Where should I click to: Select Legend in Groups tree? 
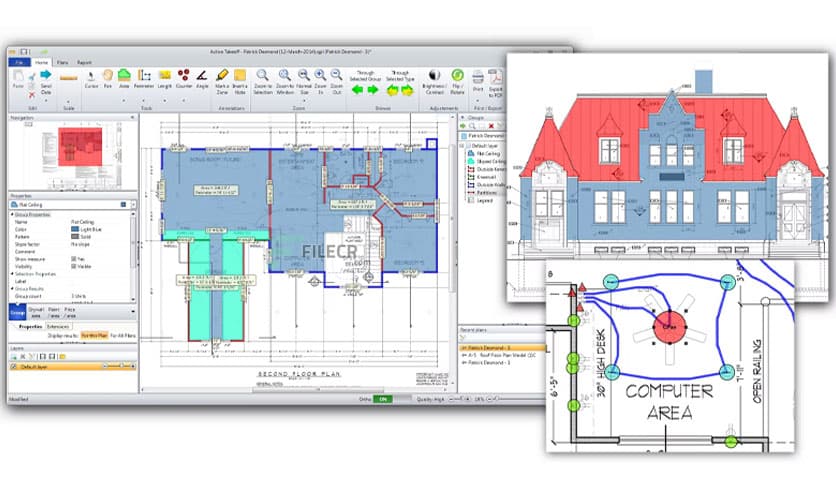tap(484, 200)
